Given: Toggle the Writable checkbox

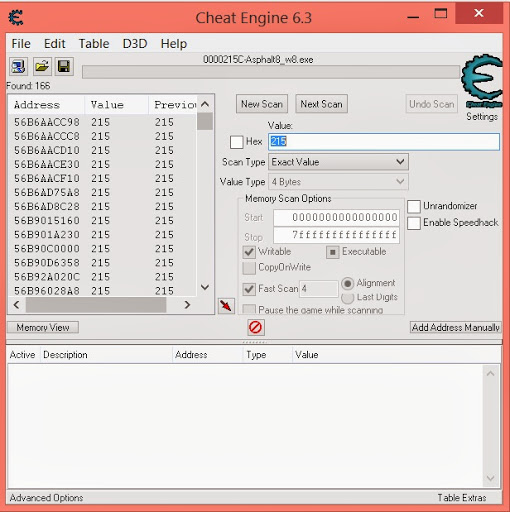Looking at the screenshot, I should [x=249, y=252].
